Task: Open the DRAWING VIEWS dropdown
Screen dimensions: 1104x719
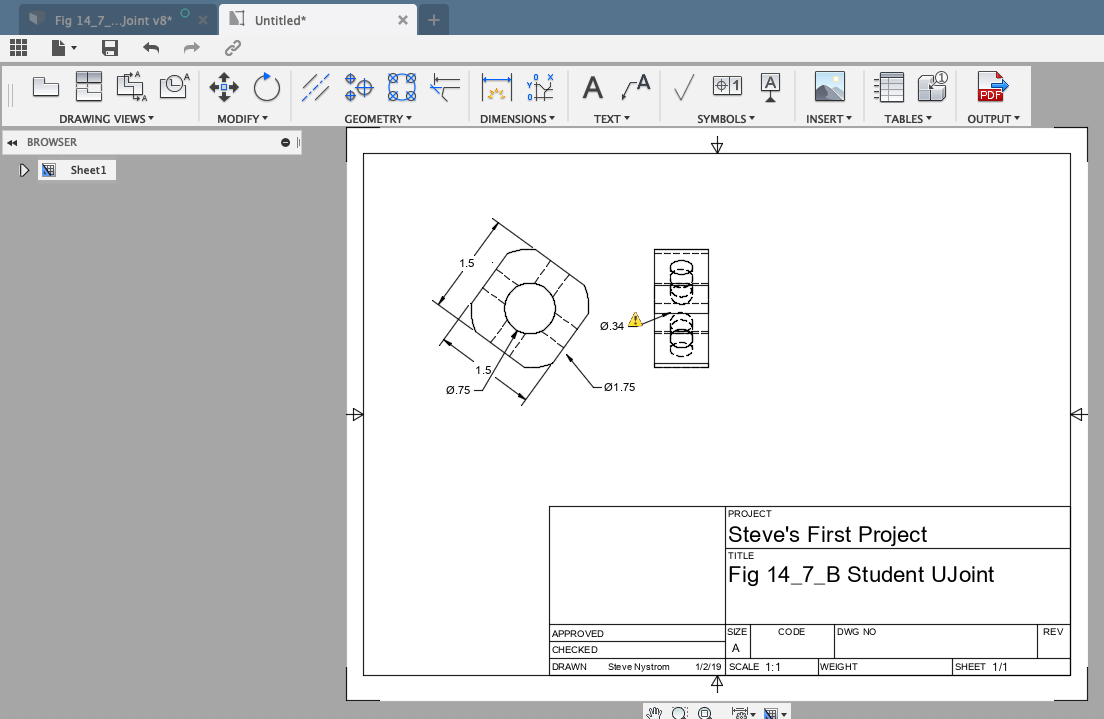Action: coord(106,118)
